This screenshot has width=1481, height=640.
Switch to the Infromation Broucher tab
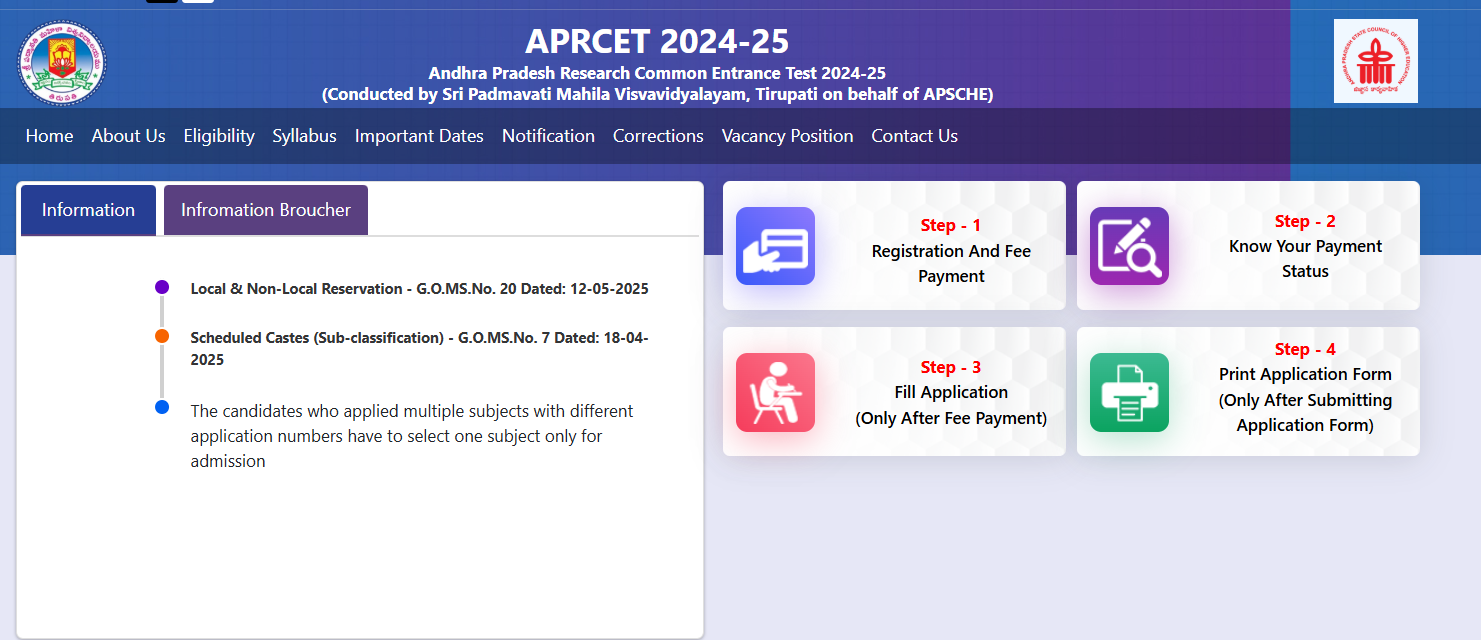pyautogui.click(x=265, y=210)
